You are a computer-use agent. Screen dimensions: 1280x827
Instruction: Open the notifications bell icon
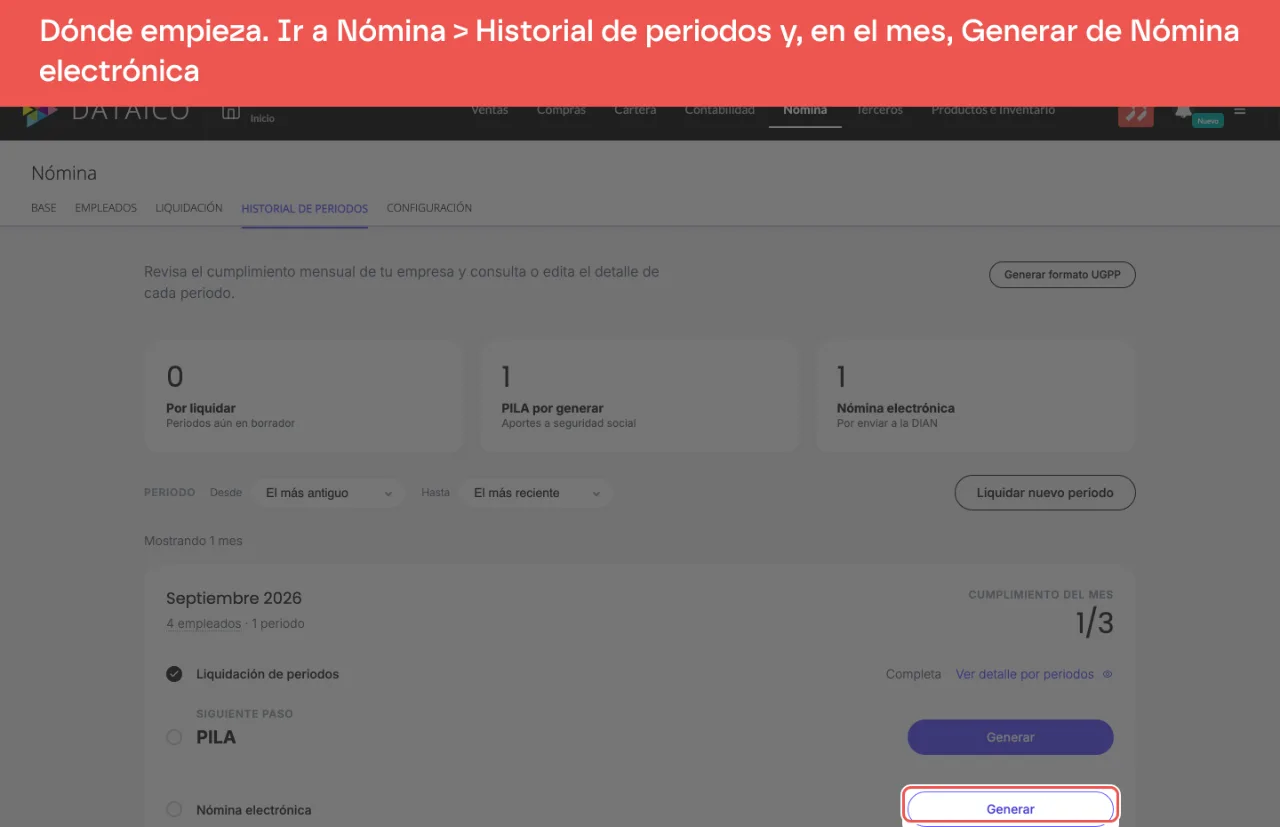1183,112
